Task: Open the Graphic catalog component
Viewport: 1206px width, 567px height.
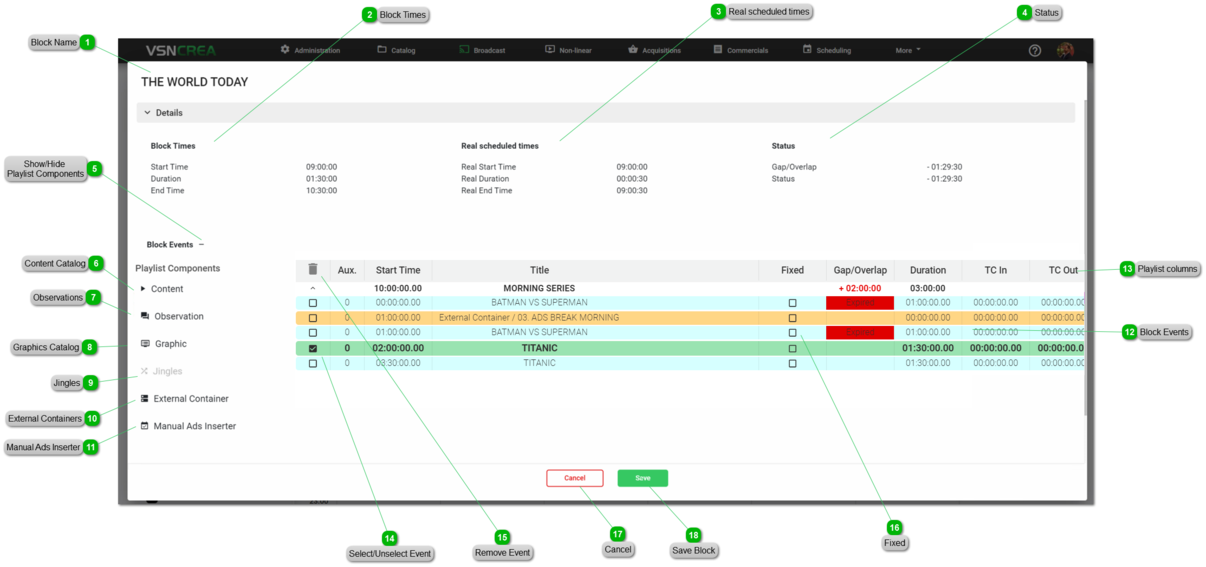Action: (169, 344)
